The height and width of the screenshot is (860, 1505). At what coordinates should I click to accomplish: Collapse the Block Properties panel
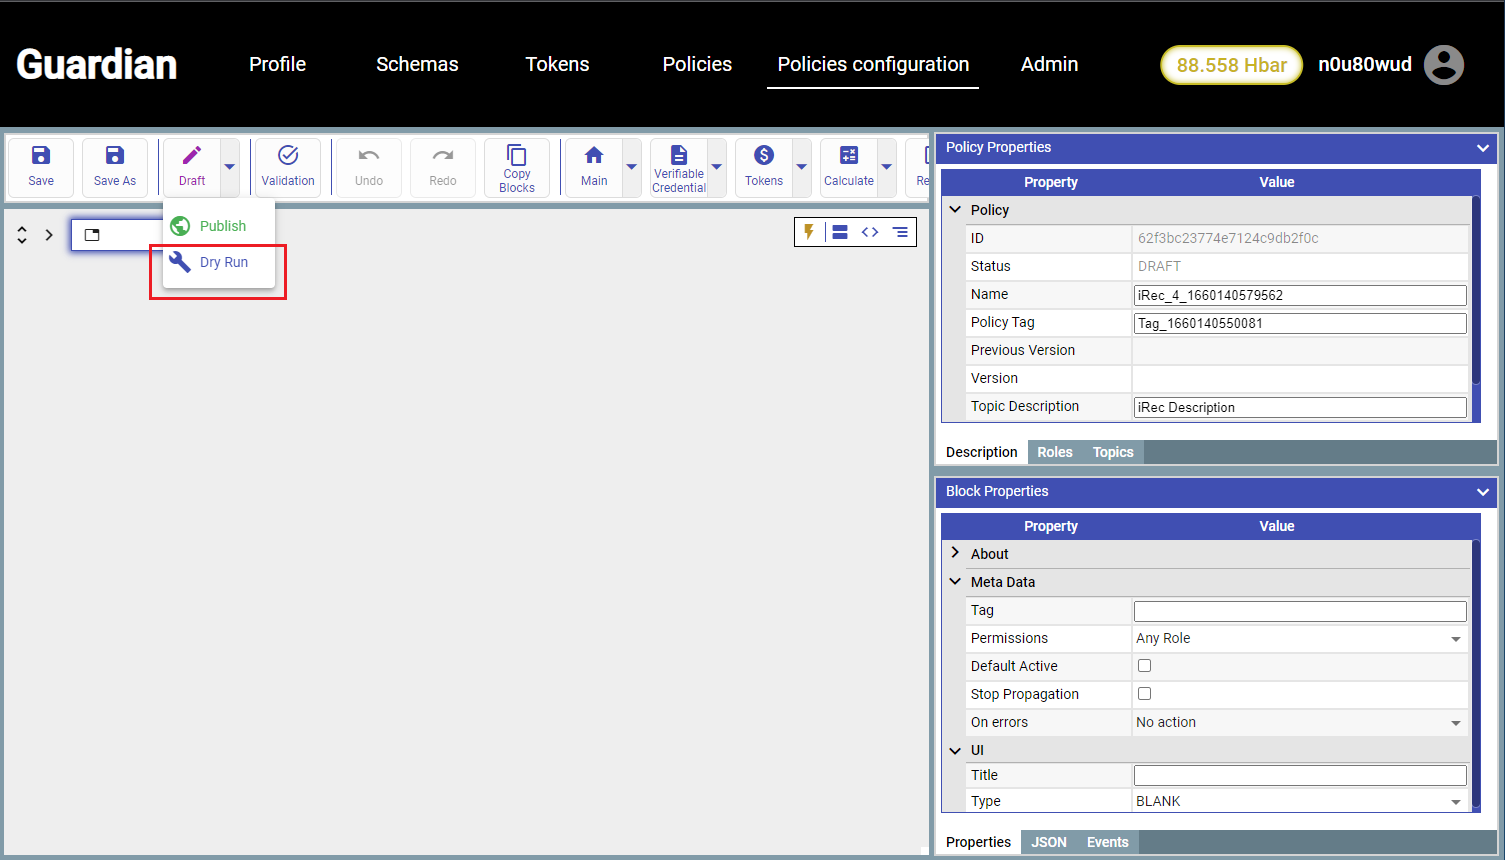click(1483, 492)
